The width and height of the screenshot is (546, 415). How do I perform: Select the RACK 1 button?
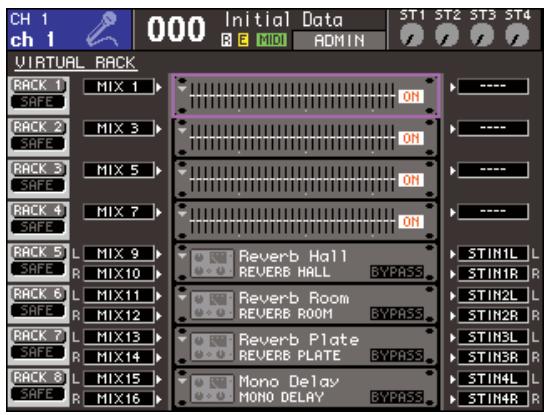point(38,86)
